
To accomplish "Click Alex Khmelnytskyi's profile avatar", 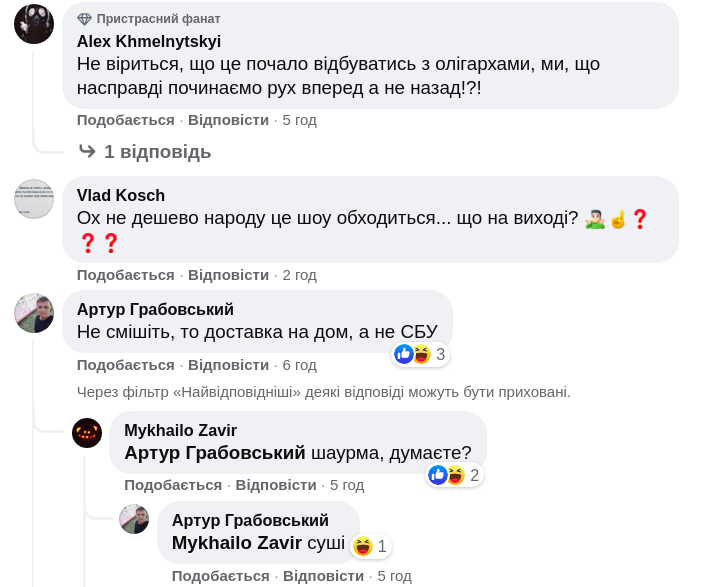I will pyautogui.click(x=34, y=24).
